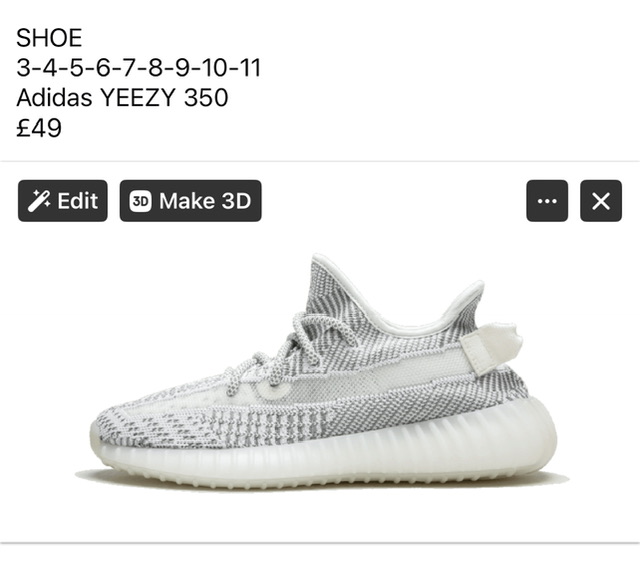Click the word YEEZY in the description

(x=137, y=98)
